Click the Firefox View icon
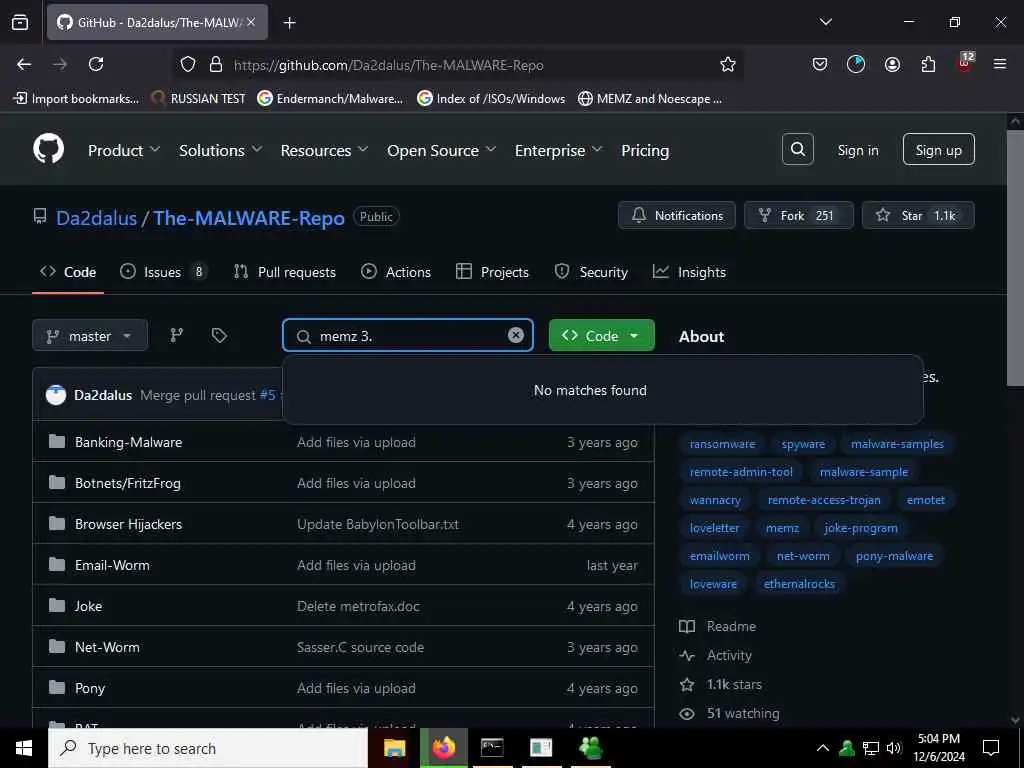Image resolution: width=1024 pixels, height=768 pixels. click(20, 22)
